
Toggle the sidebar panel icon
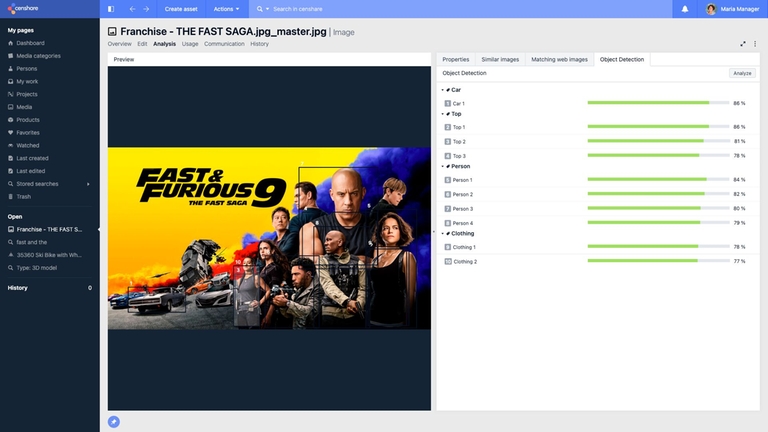point(111,9)
